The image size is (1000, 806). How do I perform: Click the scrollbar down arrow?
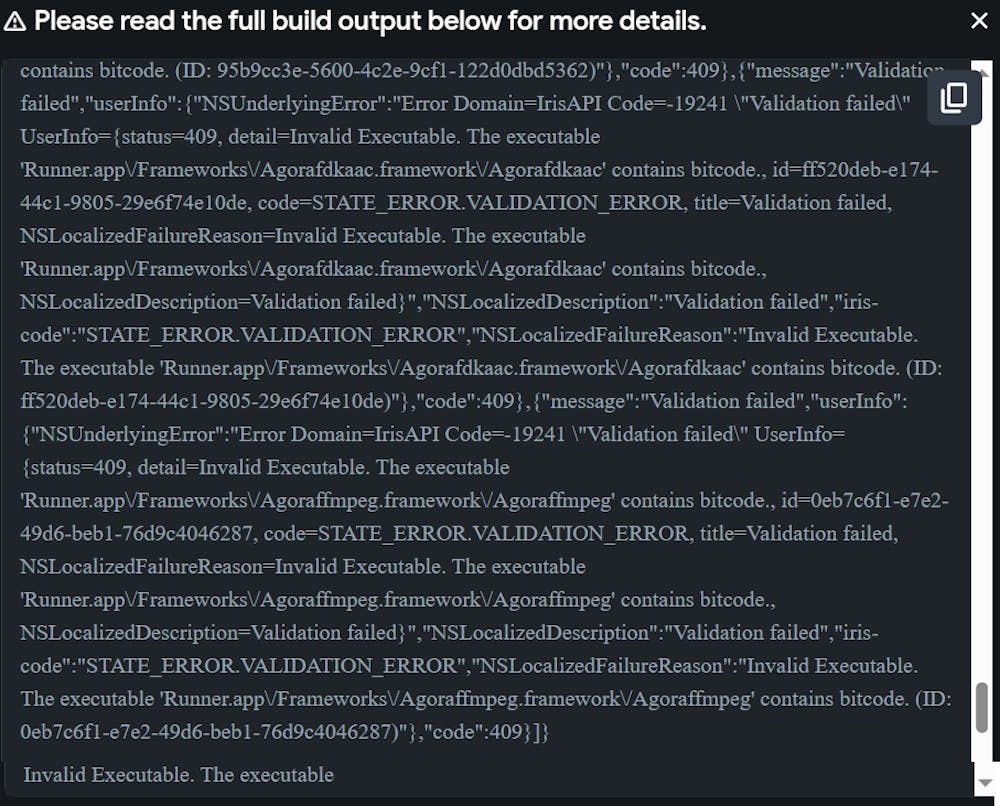pos(982,780)
